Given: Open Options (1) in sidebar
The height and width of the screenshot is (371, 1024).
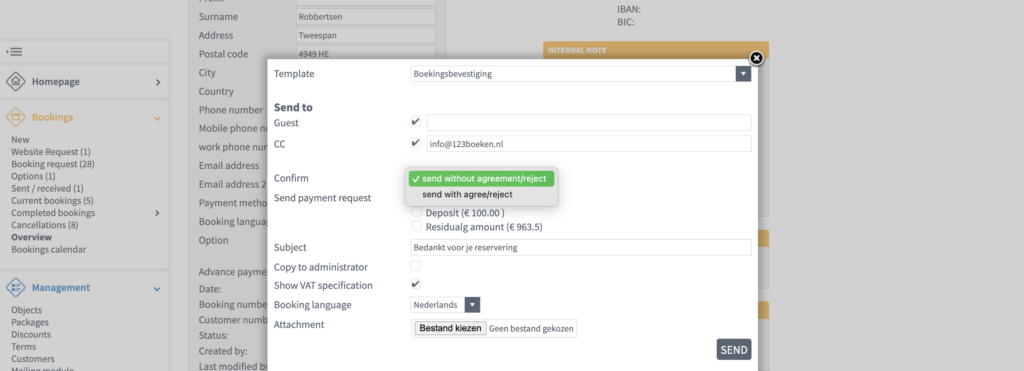Looking at the screenshot, I should pos(33,176).
